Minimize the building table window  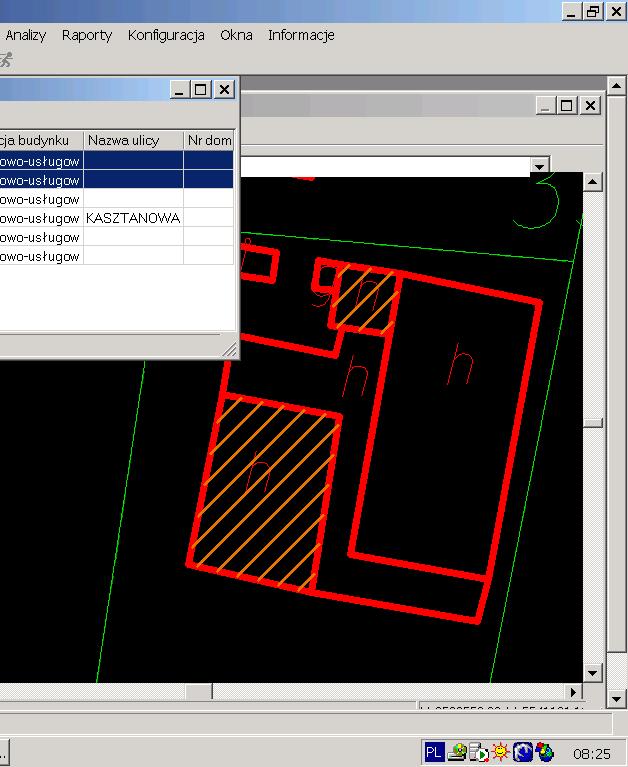coord(179,90)
